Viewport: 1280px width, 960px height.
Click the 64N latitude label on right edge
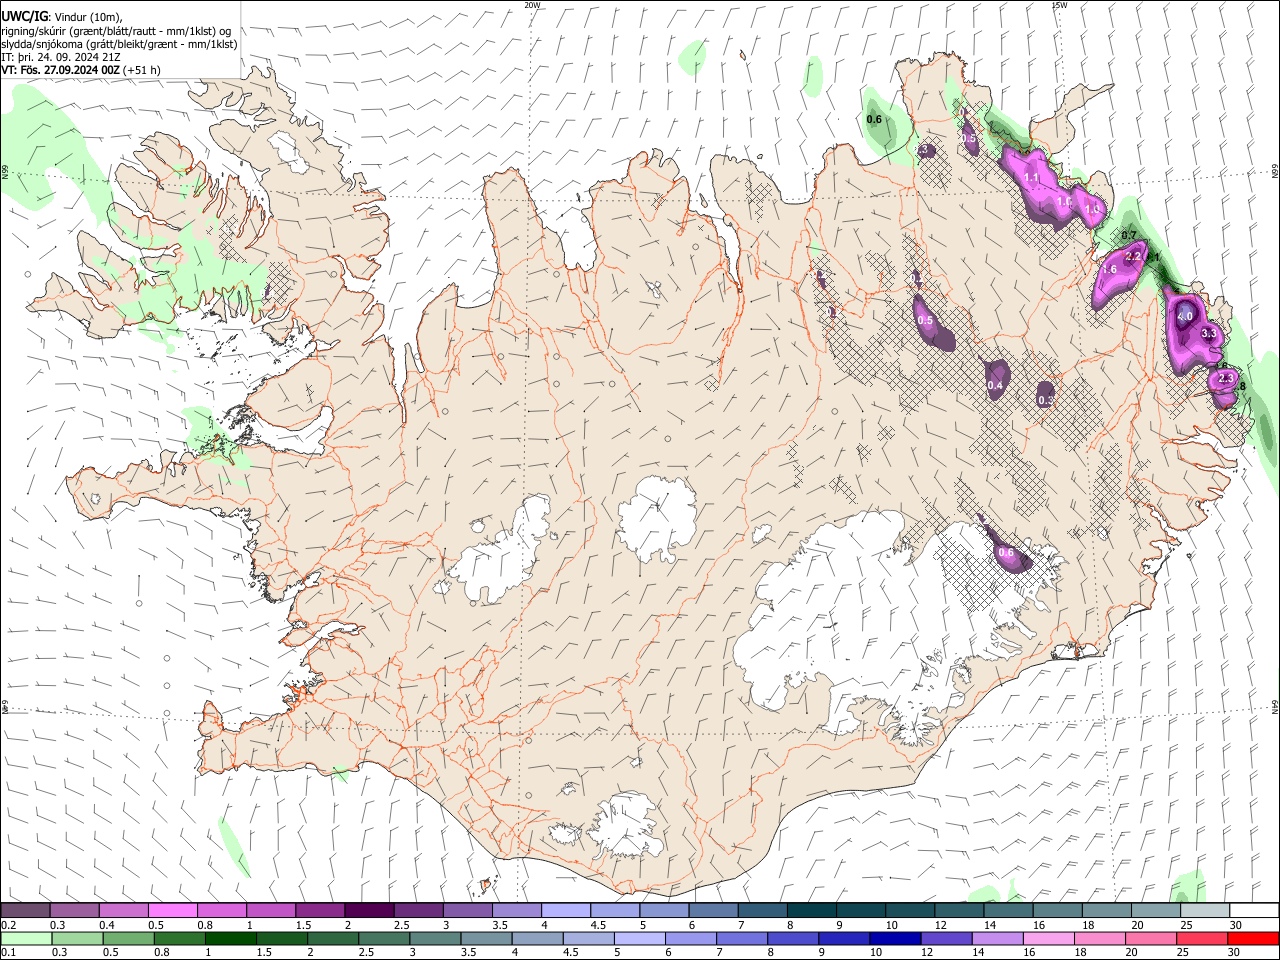point(1275,706)
